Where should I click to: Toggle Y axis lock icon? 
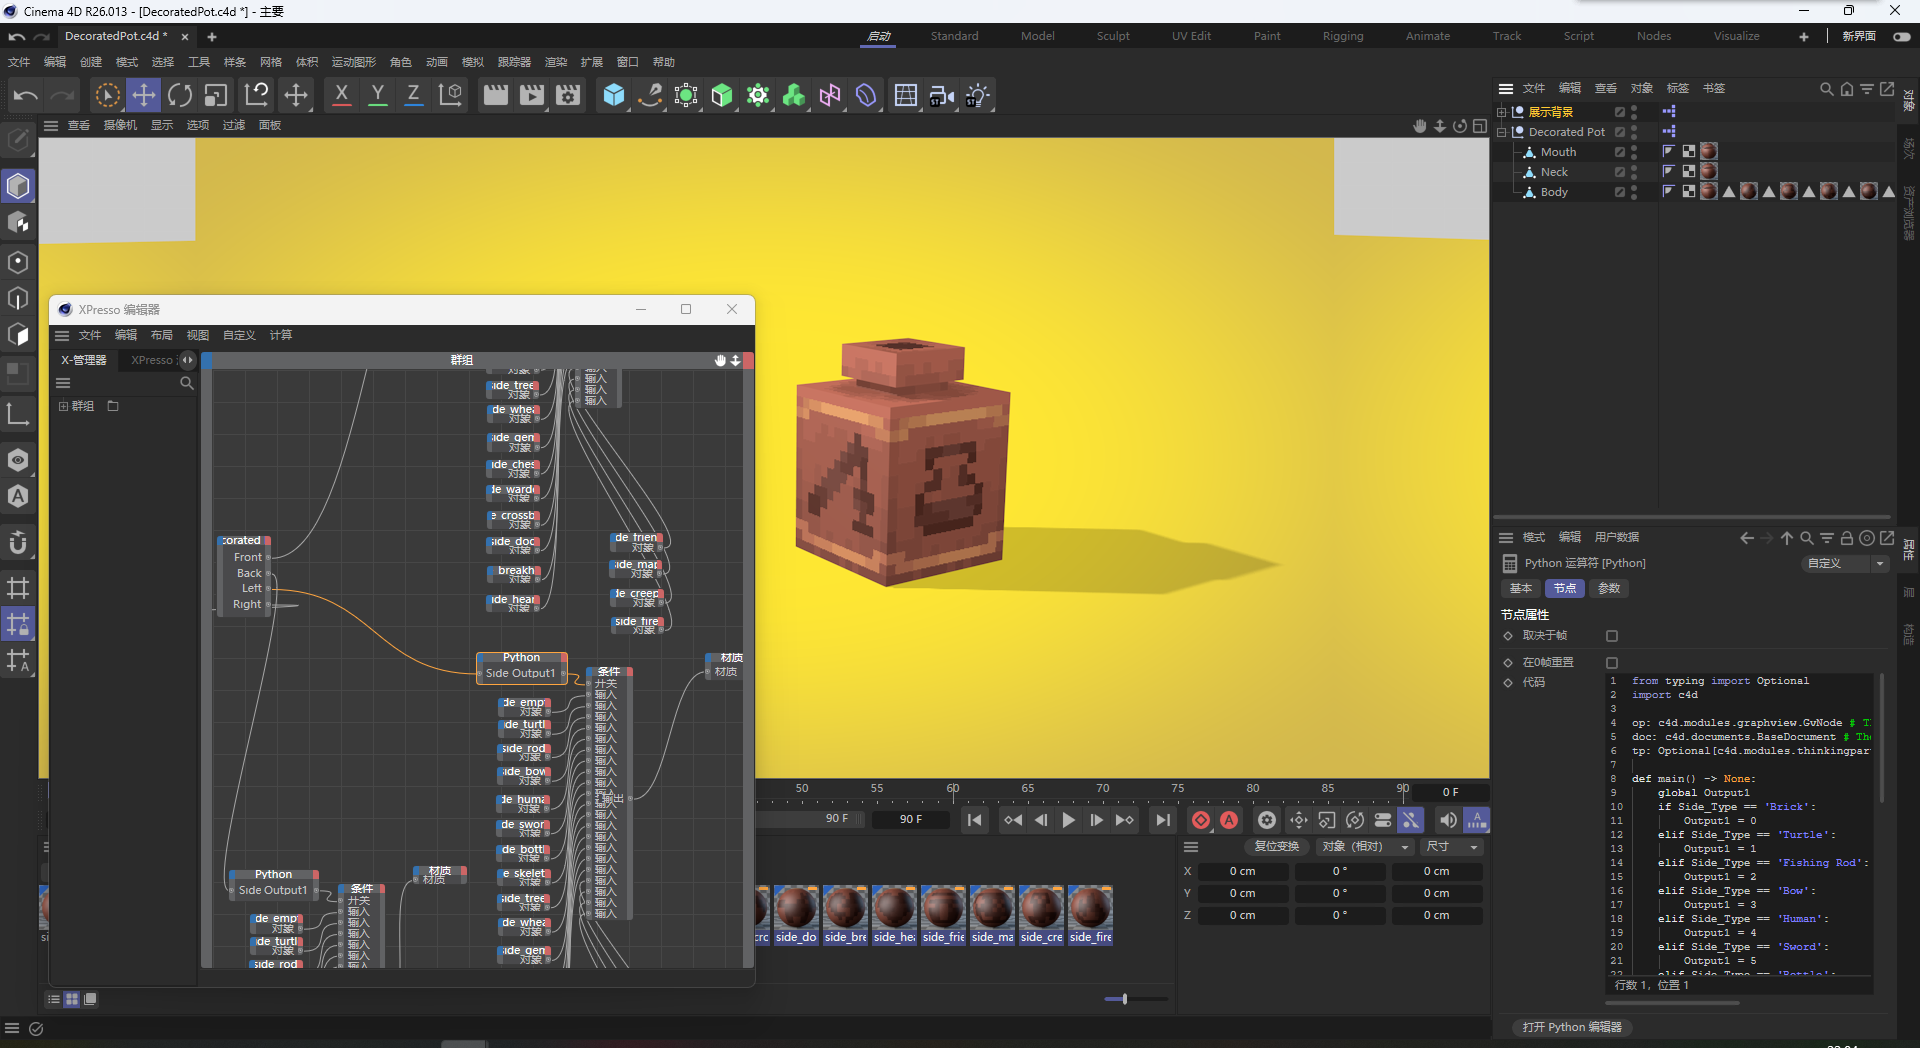(x=378, y=95)
